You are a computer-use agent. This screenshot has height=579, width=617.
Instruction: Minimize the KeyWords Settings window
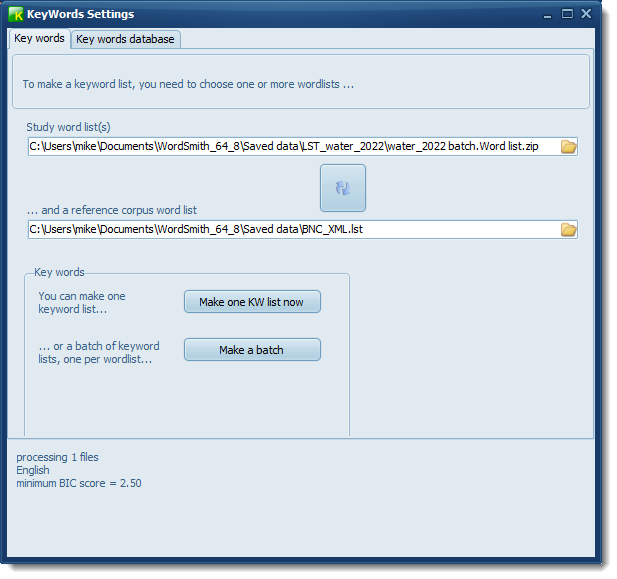(x=547, y=15)
